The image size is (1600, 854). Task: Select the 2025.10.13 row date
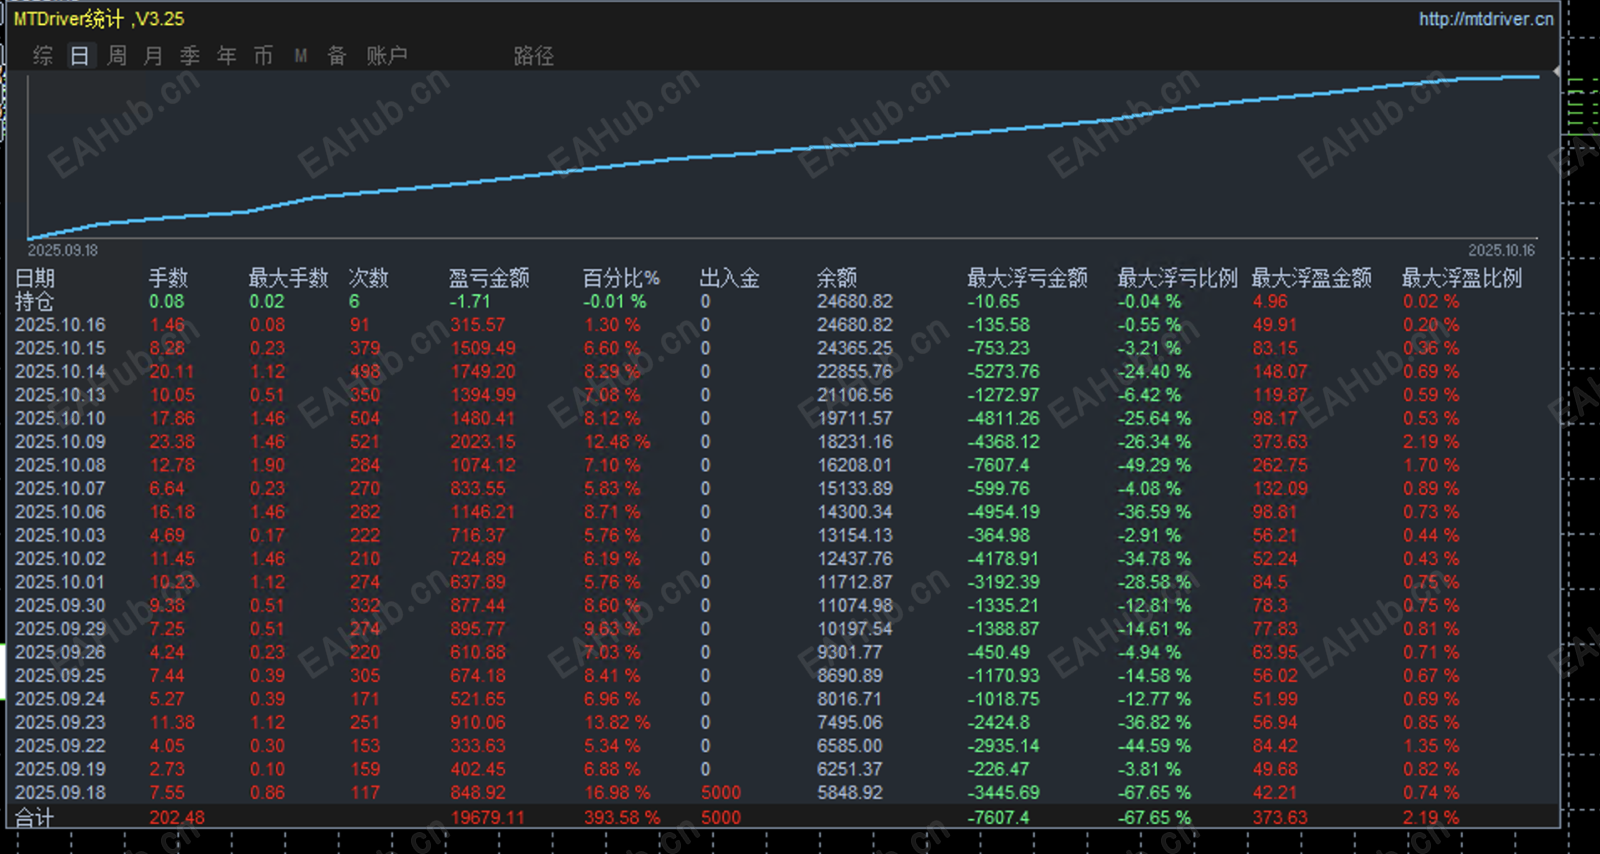[x=60, y=395]
